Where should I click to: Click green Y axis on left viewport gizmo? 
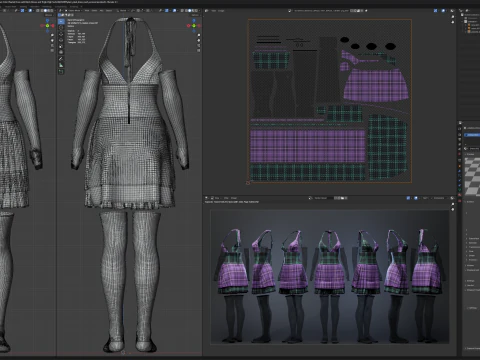[47, 26]
